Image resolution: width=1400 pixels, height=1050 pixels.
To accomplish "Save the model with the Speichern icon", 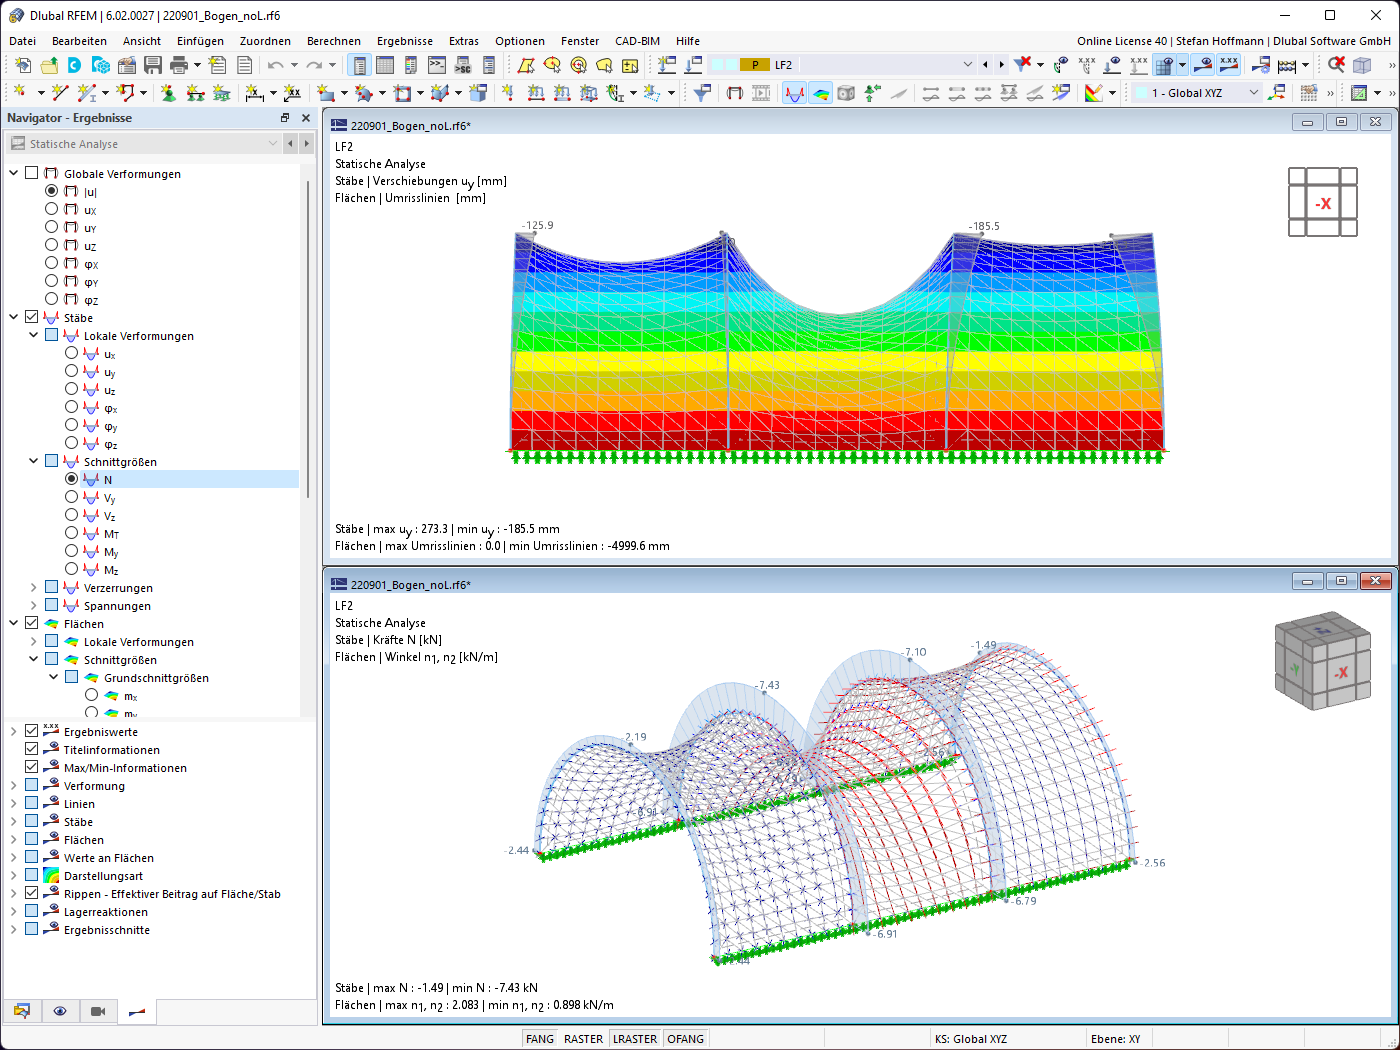I will click(152, 64).
